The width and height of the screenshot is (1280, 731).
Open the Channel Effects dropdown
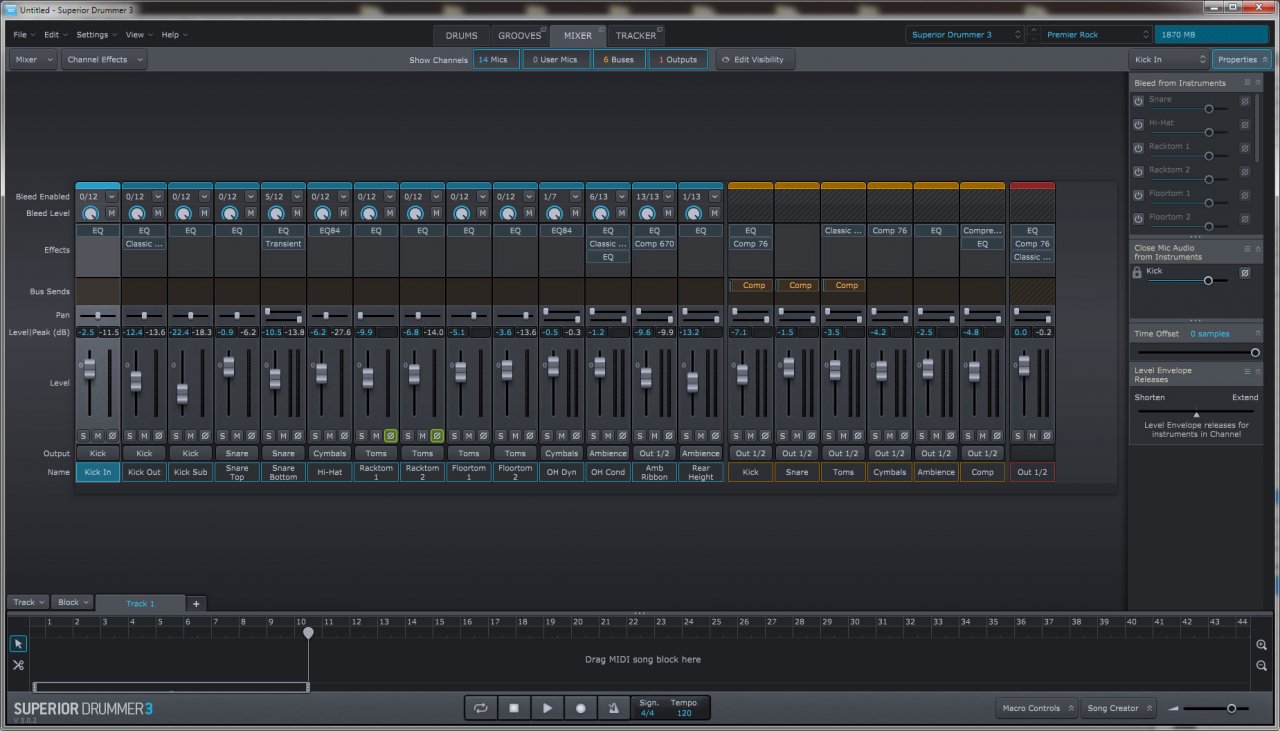(x=104, y=59)
